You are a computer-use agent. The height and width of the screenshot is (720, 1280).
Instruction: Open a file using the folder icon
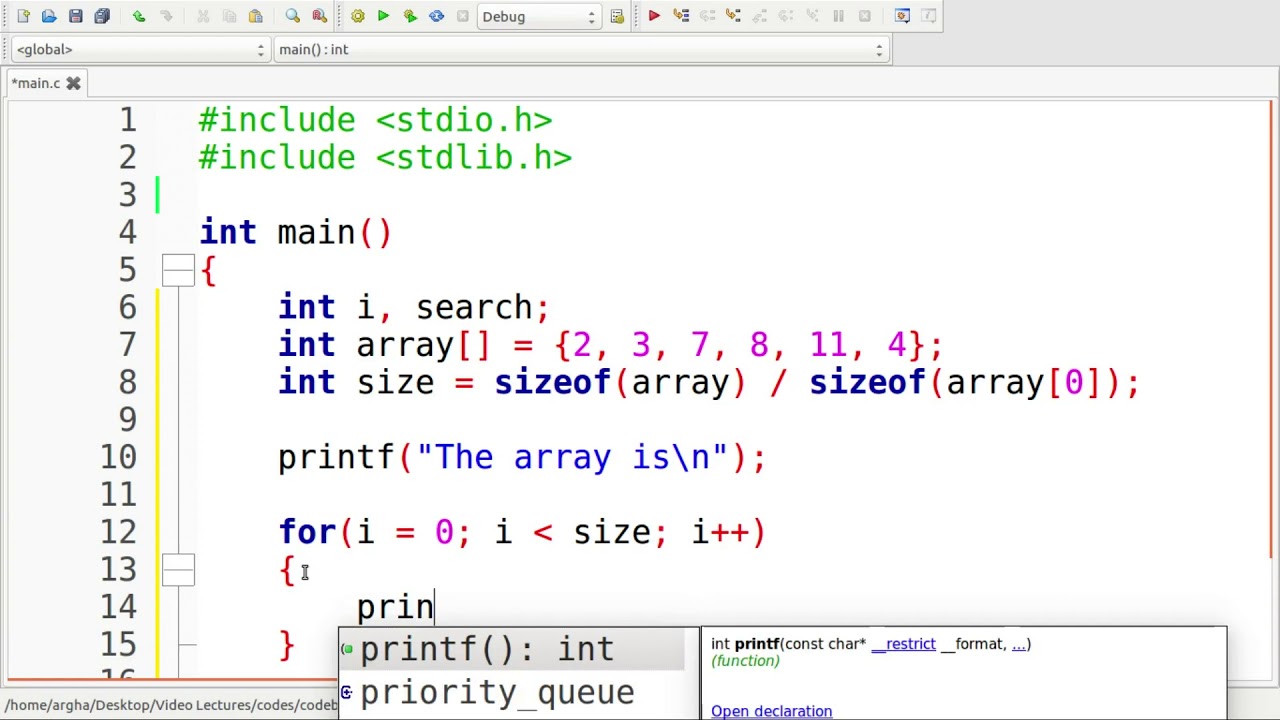pyautogui.click(x=49, y=16)
